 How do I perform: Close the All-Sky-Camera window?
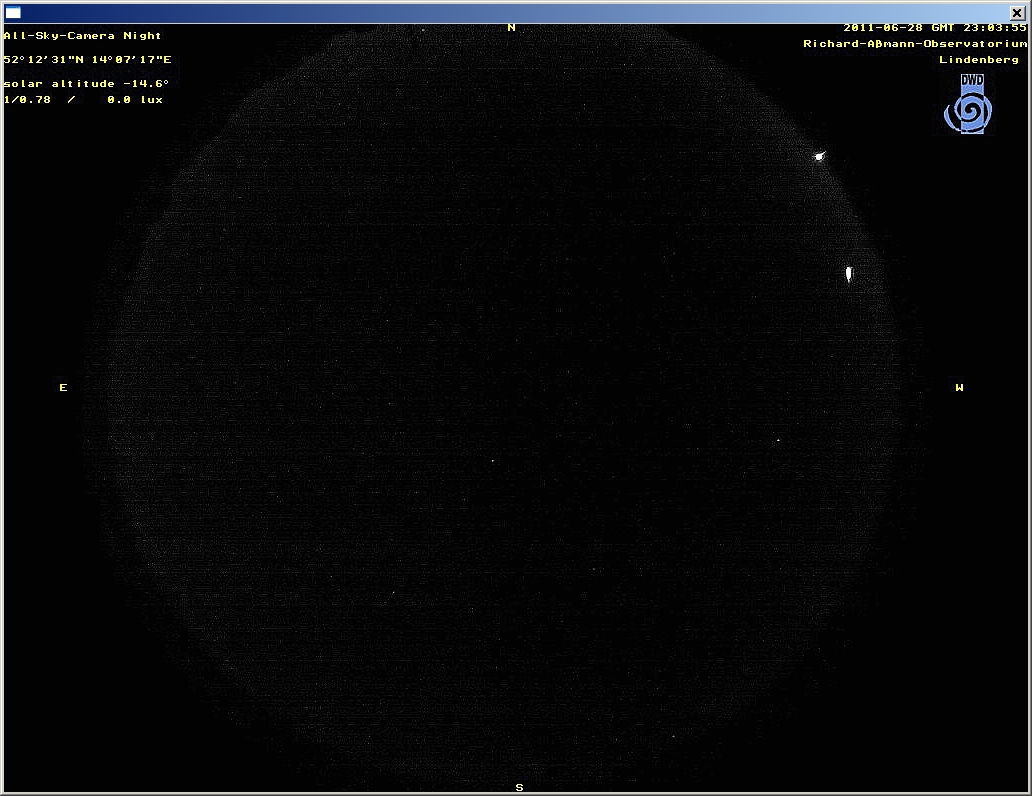pyautogui.click(x=1017, y=13)
